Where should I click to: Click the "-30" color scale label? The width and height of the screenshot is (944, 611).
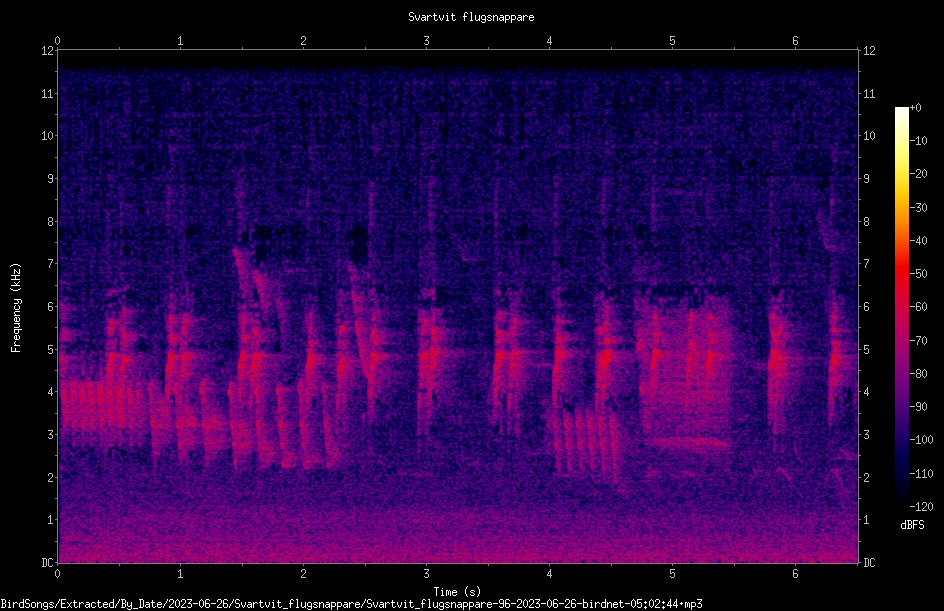(x=918, y=208)
